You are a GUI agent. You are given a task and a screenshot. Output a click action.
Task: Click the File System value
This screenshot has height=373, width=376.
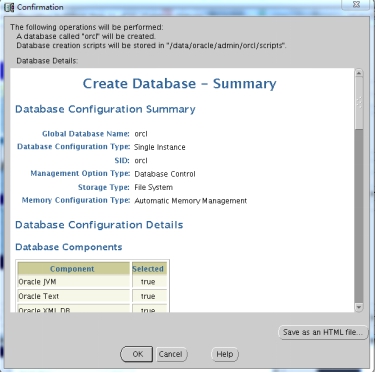tap(154, 187)
